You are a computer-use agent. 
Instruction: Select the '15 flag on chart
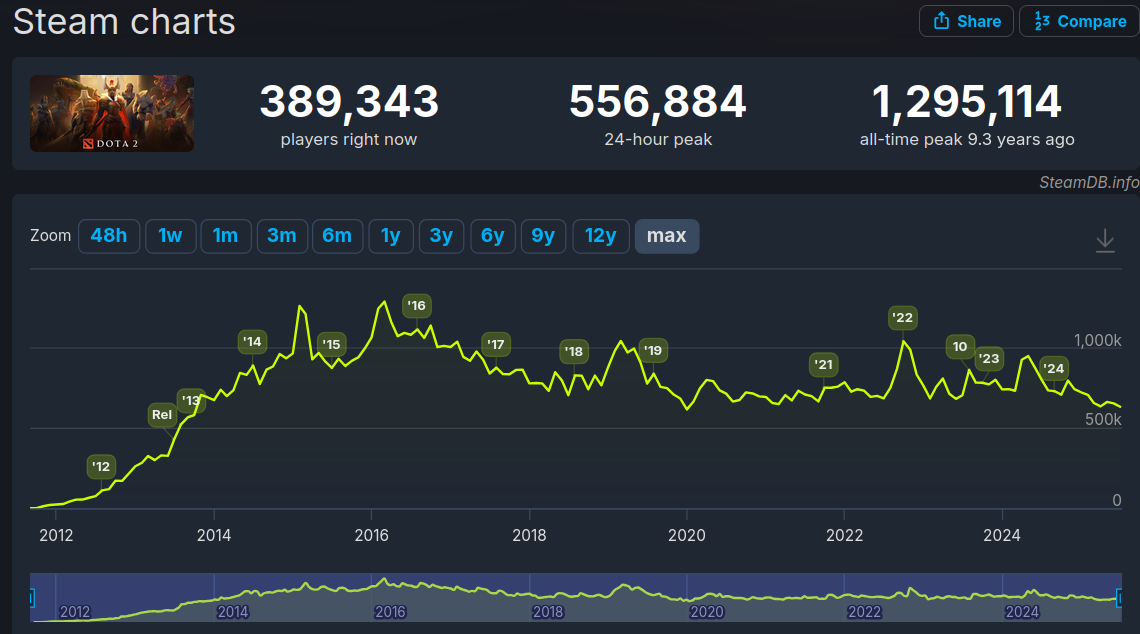(332, 345)
